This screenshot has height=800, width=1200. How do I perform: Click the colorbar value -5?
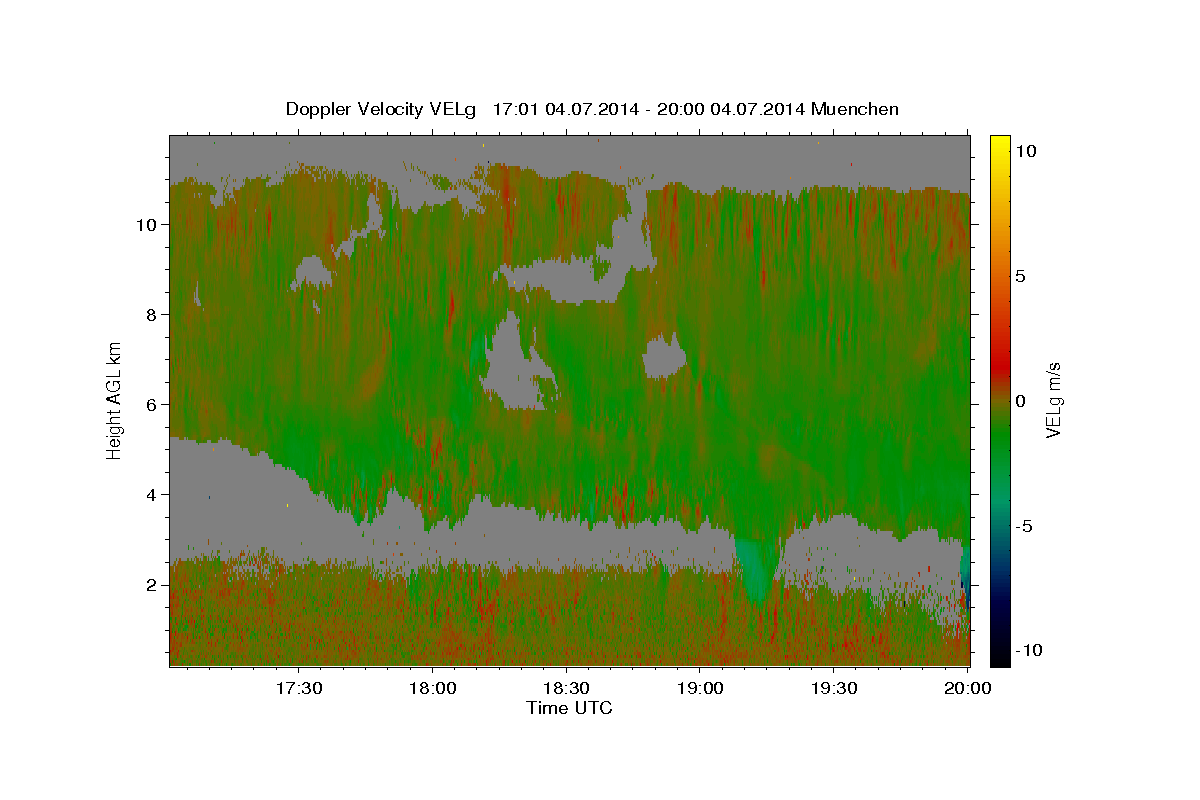click(1026, 526)
